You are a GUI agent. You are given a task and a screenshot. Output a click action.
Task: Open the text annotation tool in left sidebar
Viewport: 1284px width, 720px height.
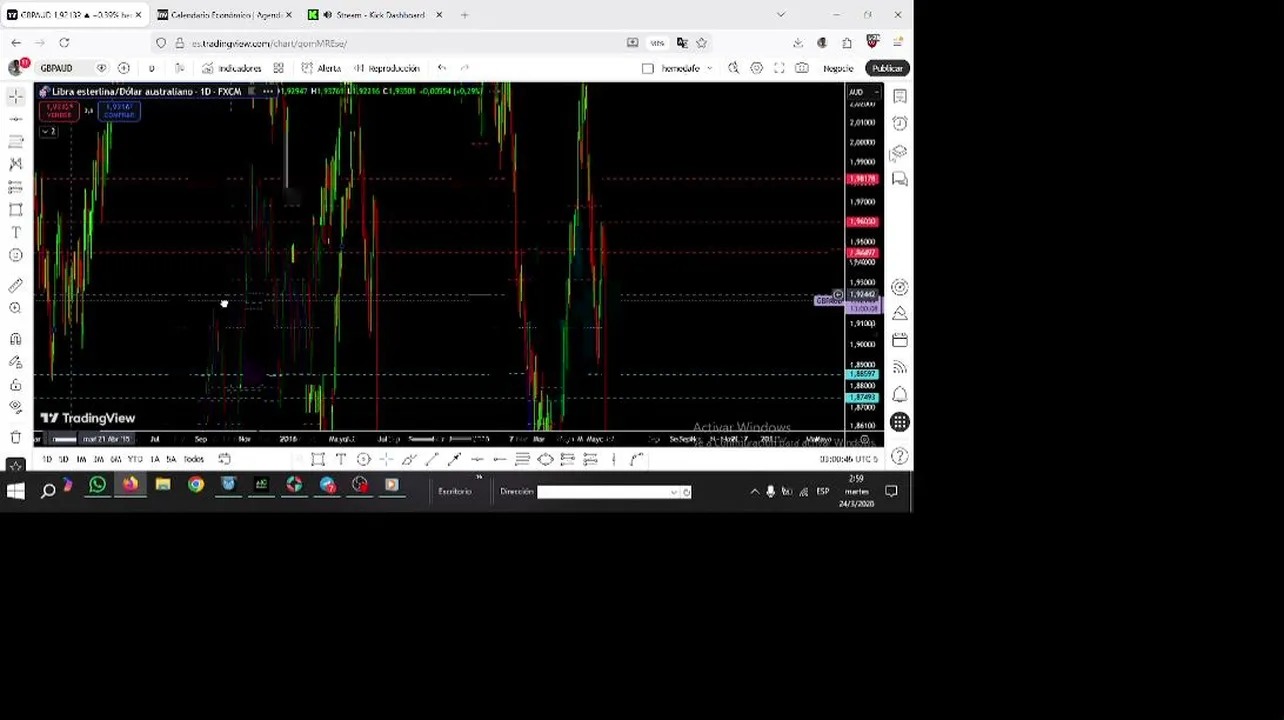[x=16, y=232]
